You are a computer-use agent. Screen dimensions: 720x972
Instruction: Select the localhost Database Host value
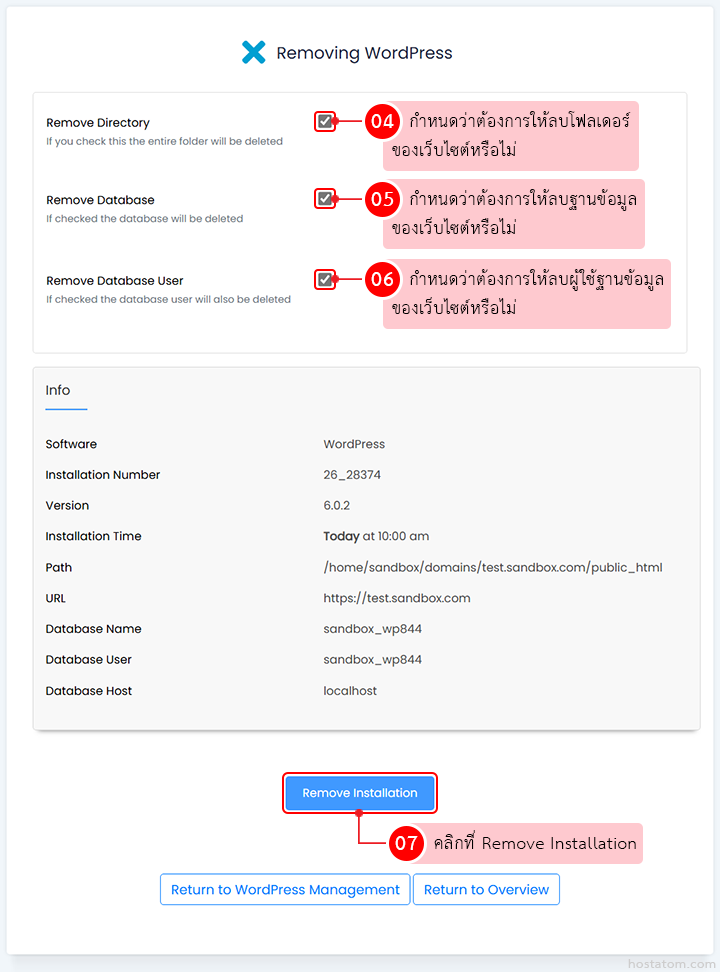pyautogui.click(x=350, y=691)
